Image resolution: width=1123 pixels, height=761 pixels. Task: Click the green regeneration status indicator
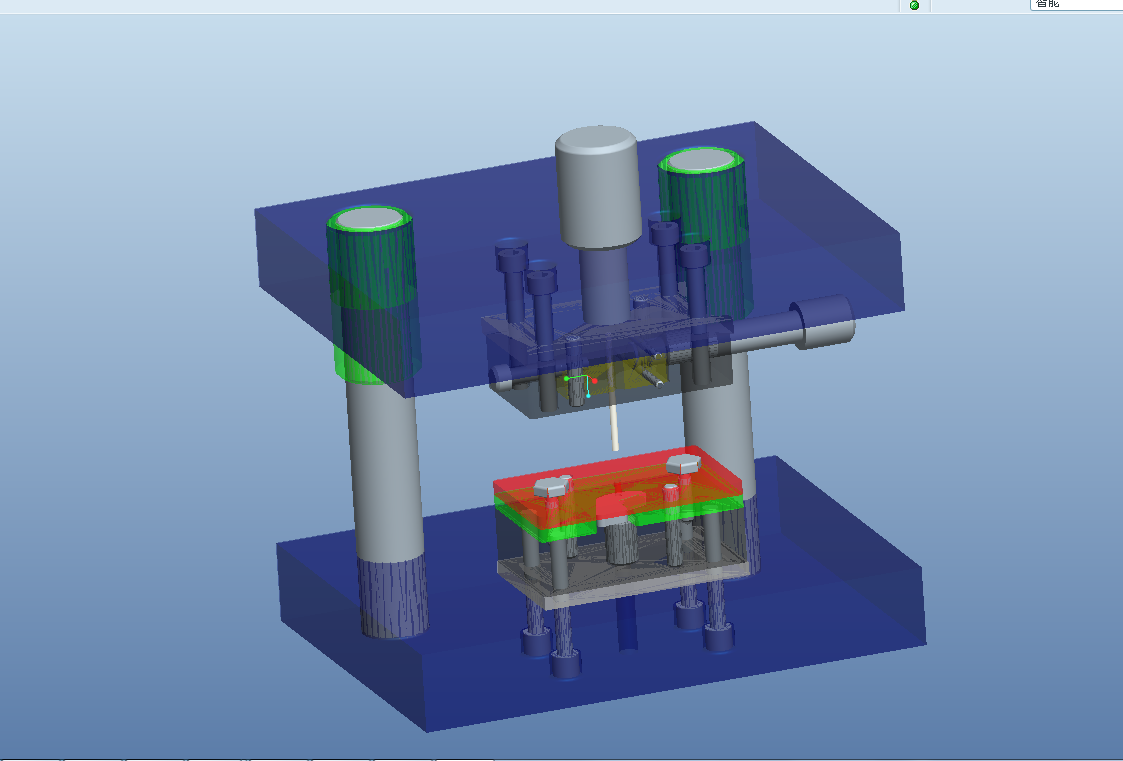914,5
